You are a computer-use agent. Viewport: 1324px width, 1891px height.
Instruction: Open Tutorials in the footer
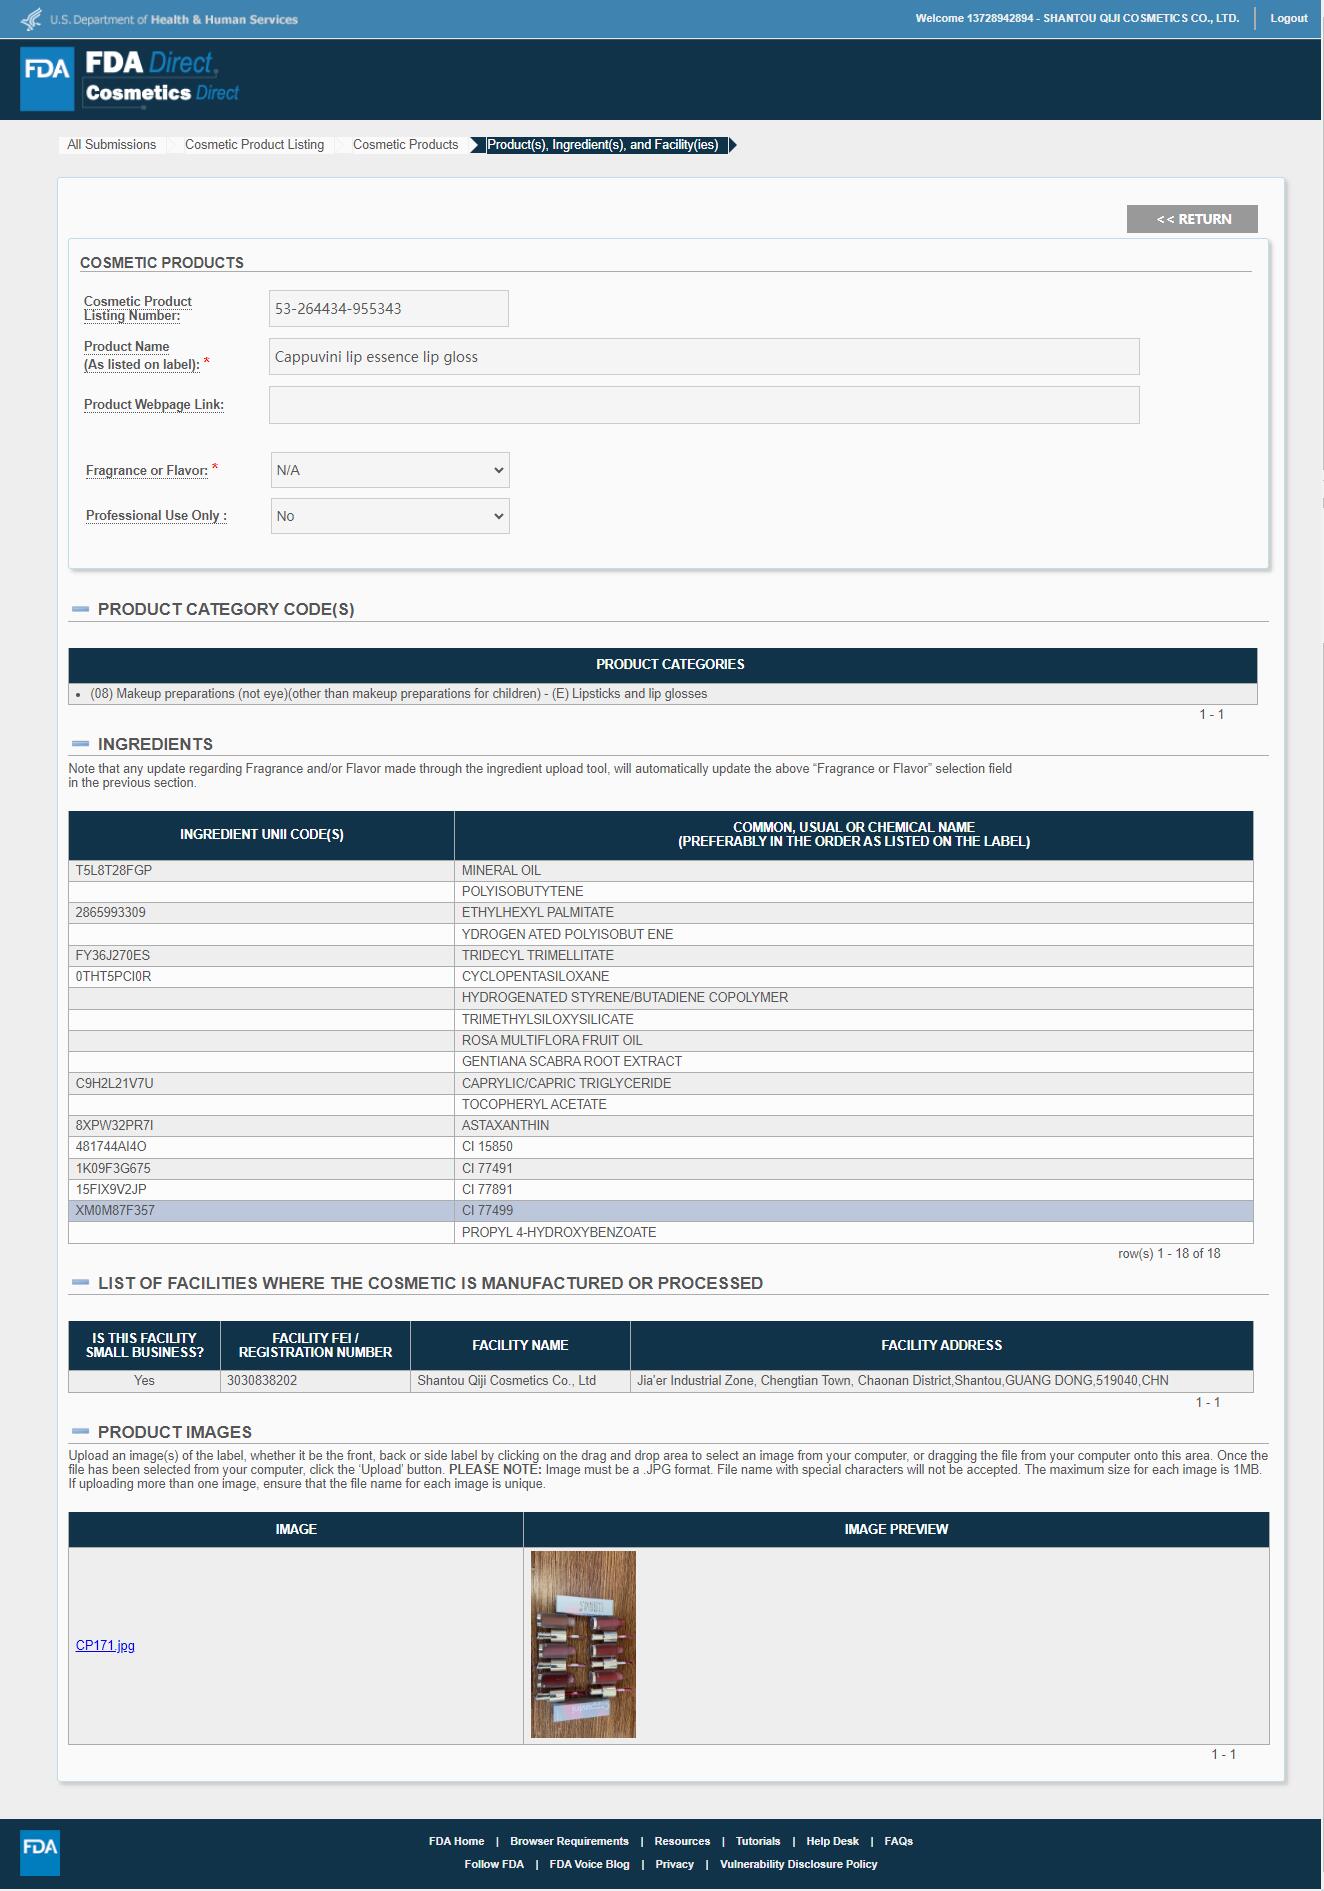[757, 1841]
